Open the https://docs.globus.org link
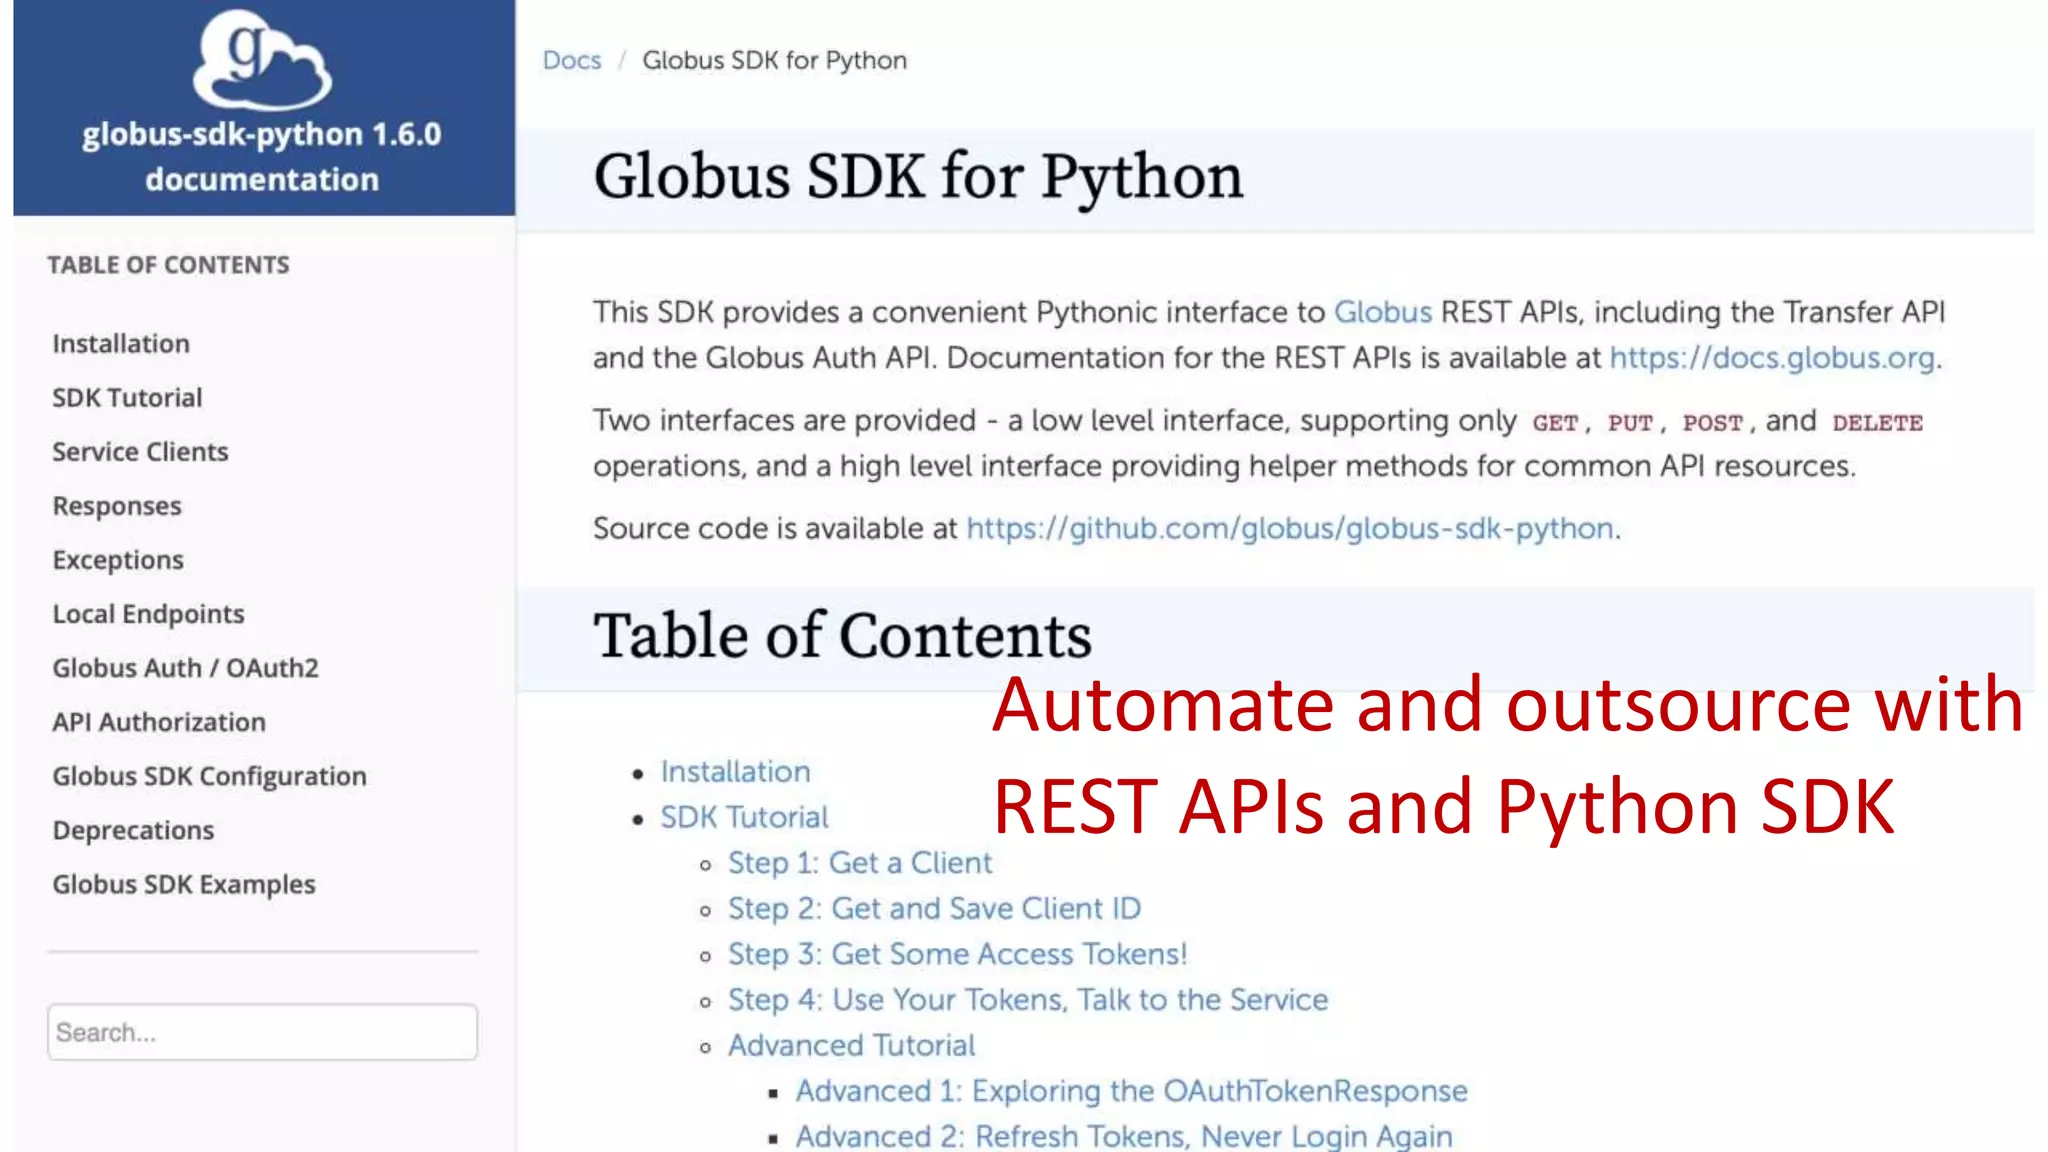Viewport: 2048px width, 1152px height. [x=1772, y=358]
